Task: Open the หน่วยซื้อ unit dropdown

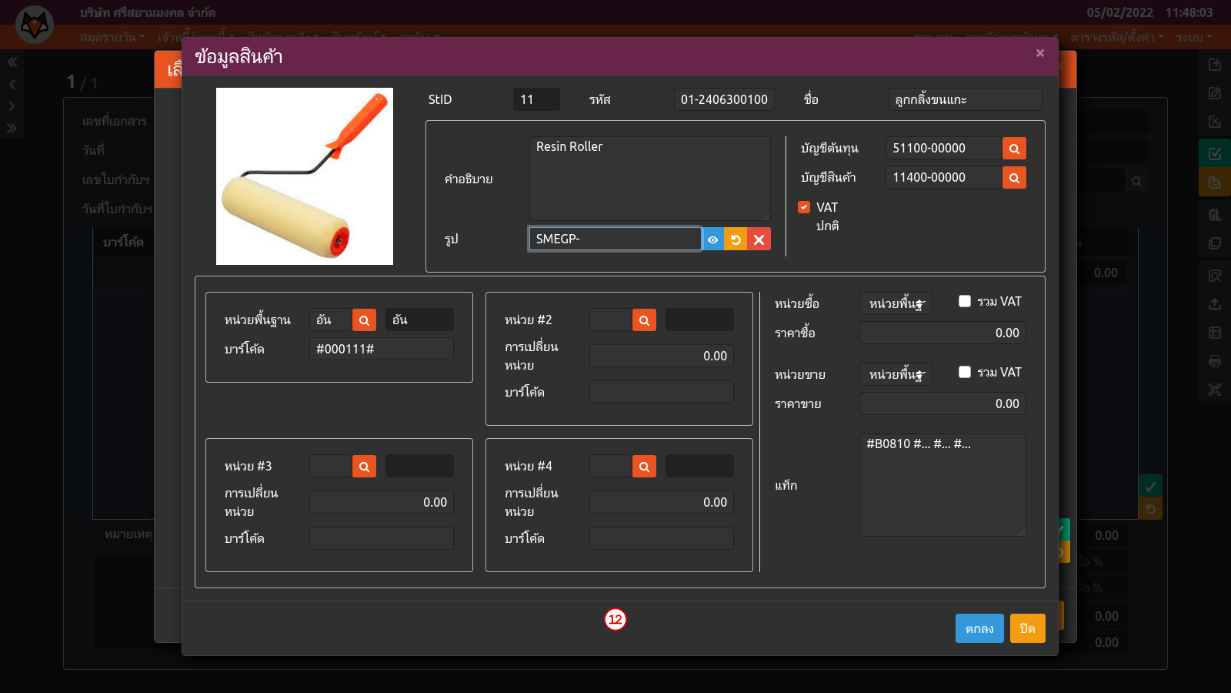Action: pyautogui.click(x=896, y=303)
